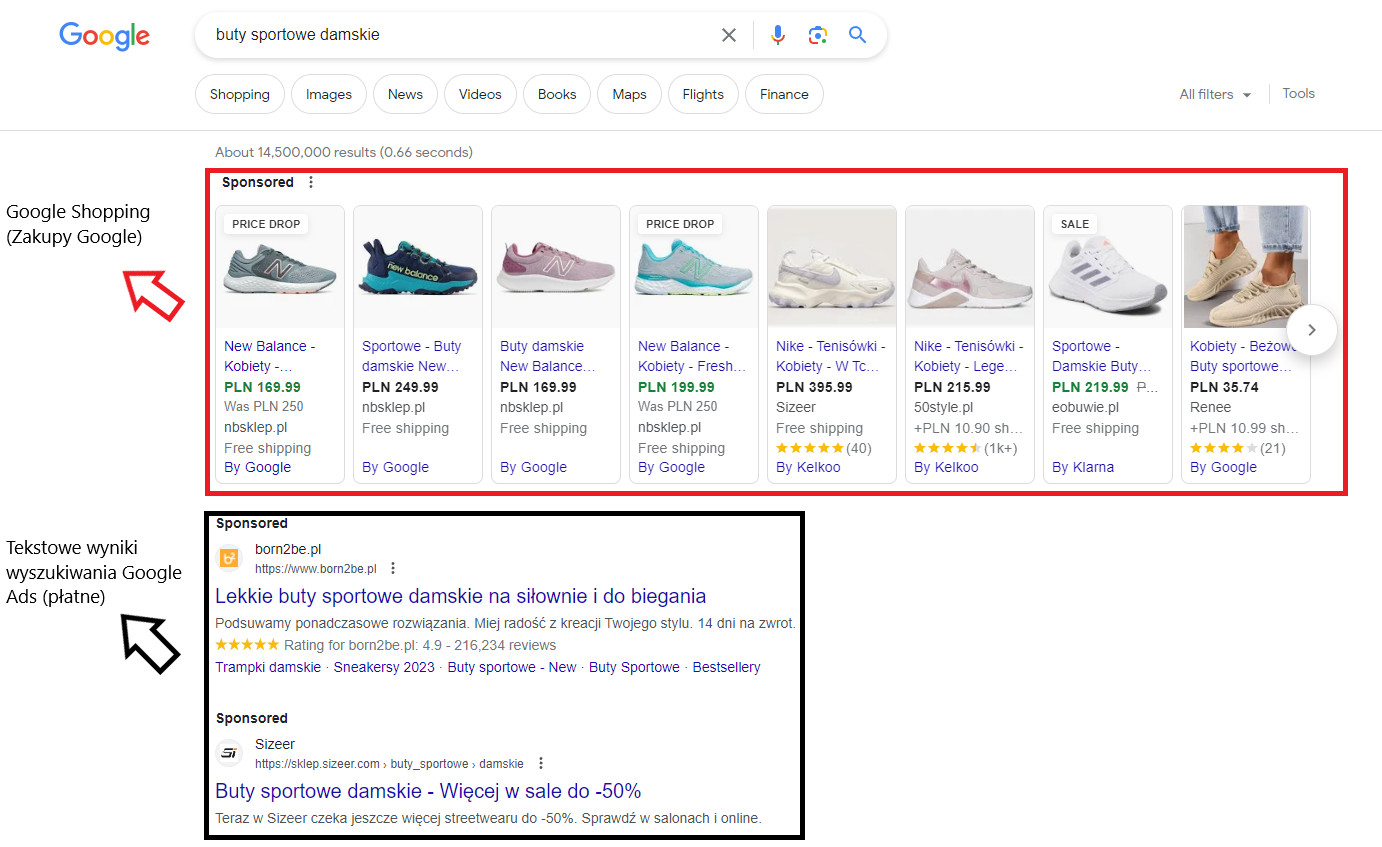1382x847 pixels.
Task: Select the Videos filter chip
Action: pos(480,94)
